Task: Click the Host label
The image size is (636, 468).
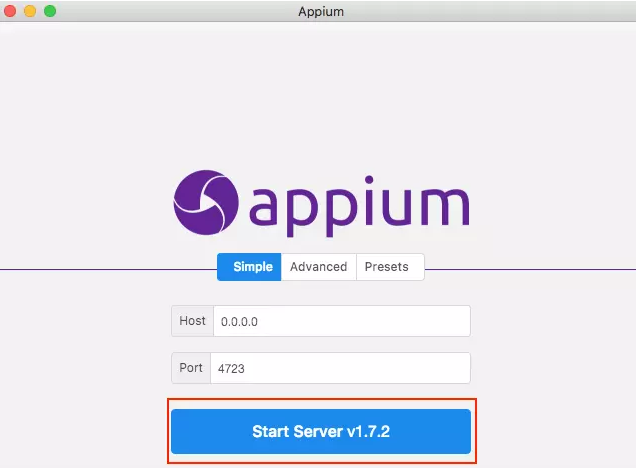Action: tap(192, 321)
